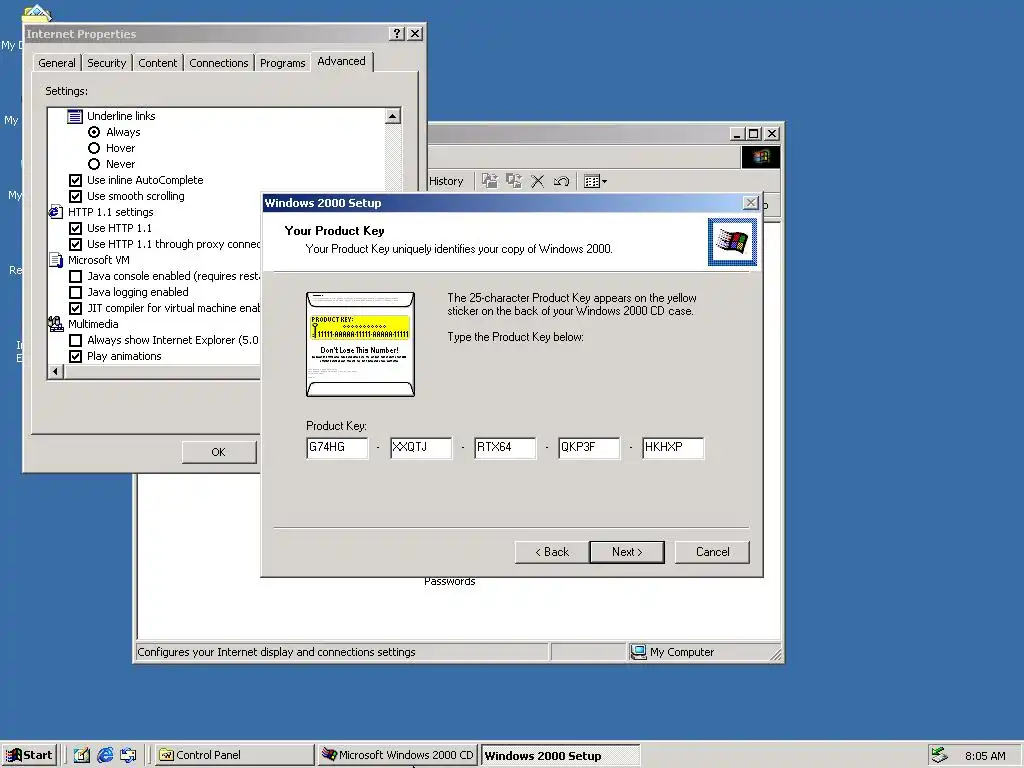The width and height of the screenshot is (1024, 768).
Task: Open the Programs tab
Action: pos(283,63)
